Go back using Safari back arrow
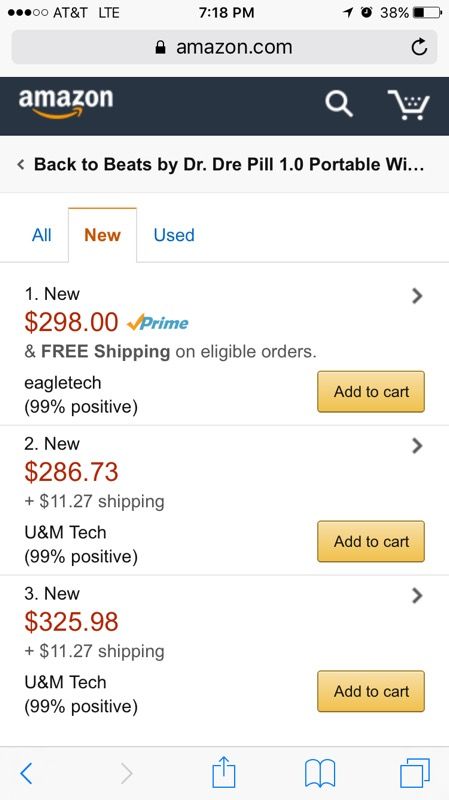The height and width of the screenshot is (800, 449). pyautogui.click(x=27, y=773)
